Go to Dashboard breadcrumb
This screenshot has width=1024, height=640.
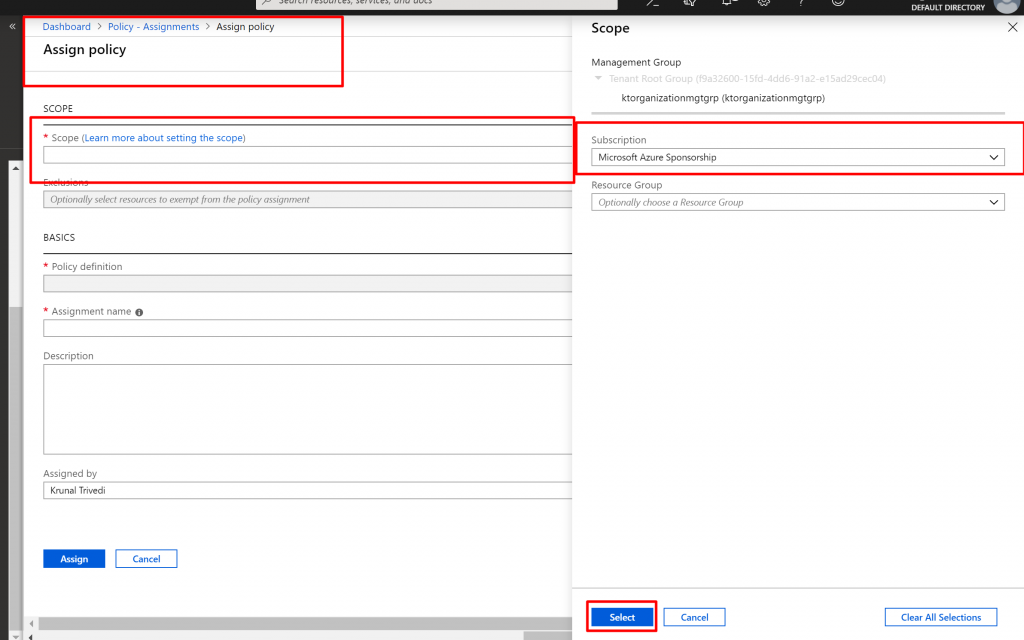(x=66, y=27)
